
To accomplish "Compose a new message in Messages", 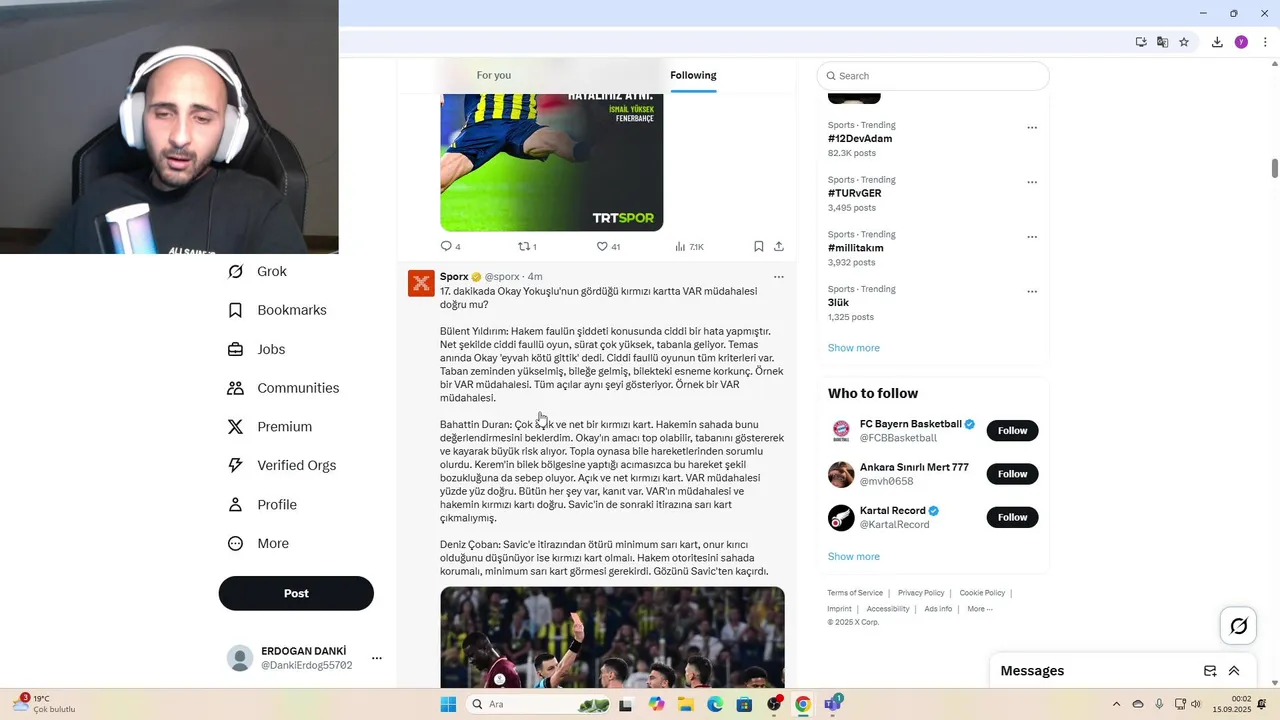I will tap(1210, 671).
